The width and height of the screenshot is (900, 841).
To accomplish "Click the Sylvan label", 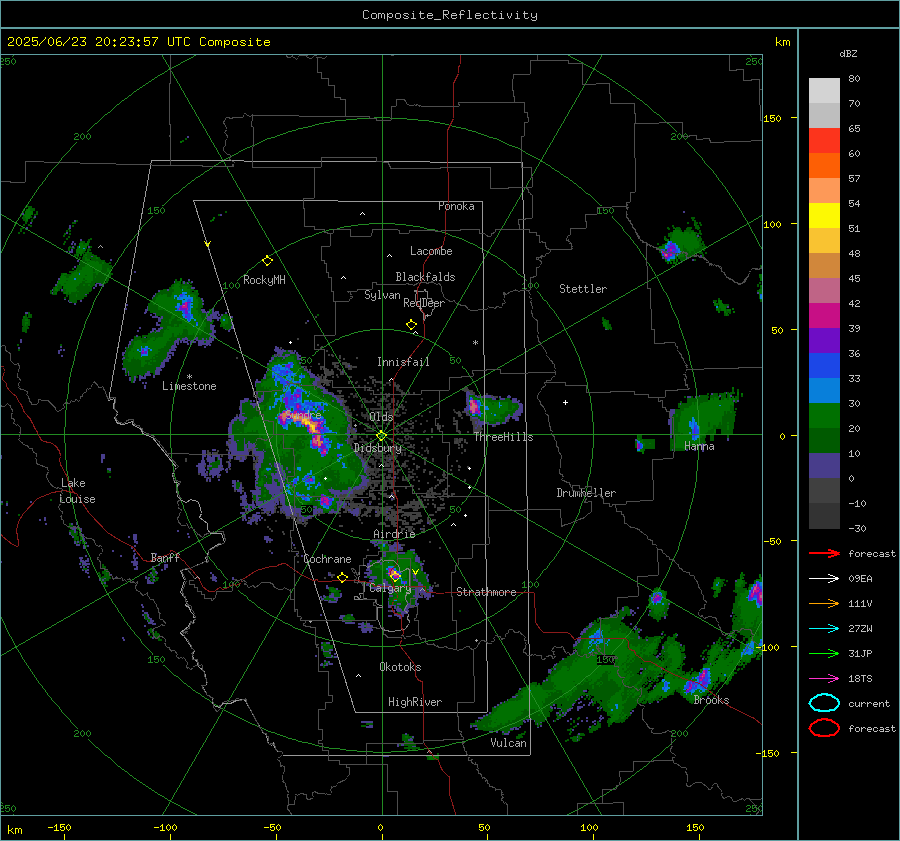I will 382,295.
